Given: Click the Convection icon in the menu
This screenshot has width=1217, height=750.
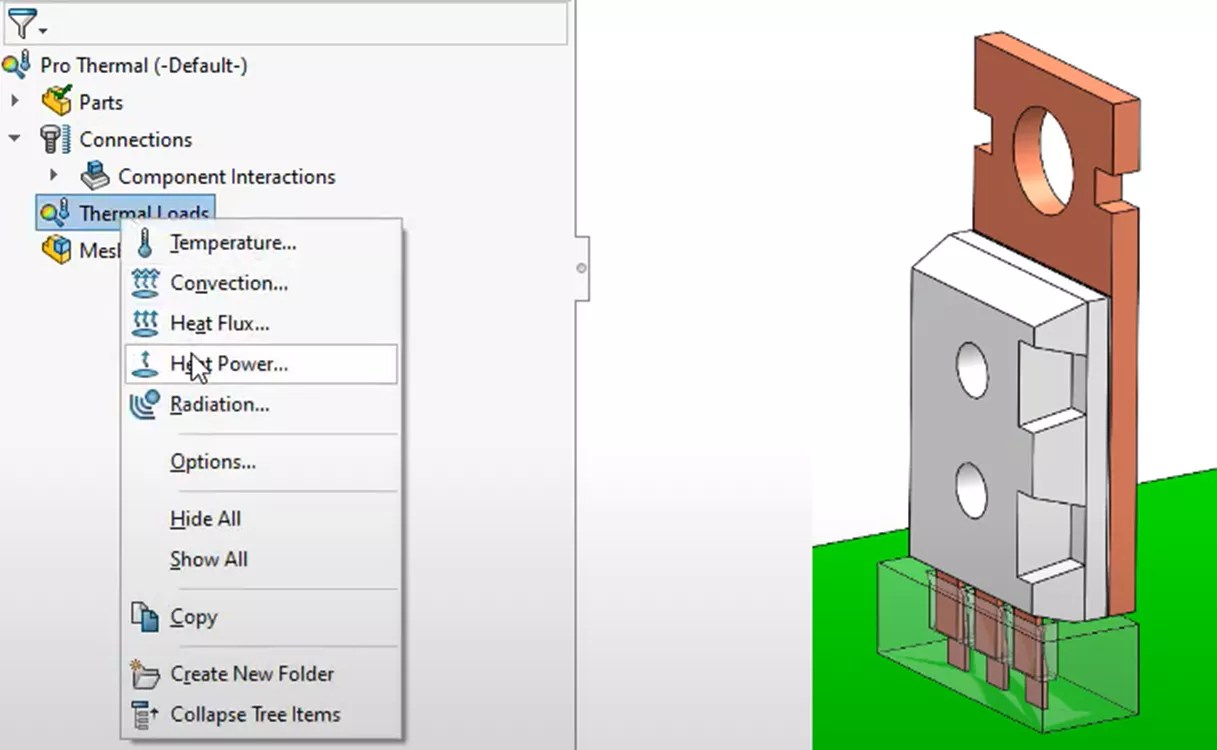Looking at the screenshot, I should pyautogui.click(x=144, y=283).
